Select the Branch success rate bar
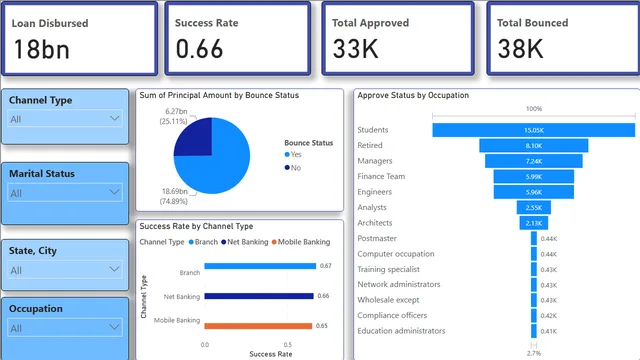Viewport: 640px width, 360px height. (260, 266)
